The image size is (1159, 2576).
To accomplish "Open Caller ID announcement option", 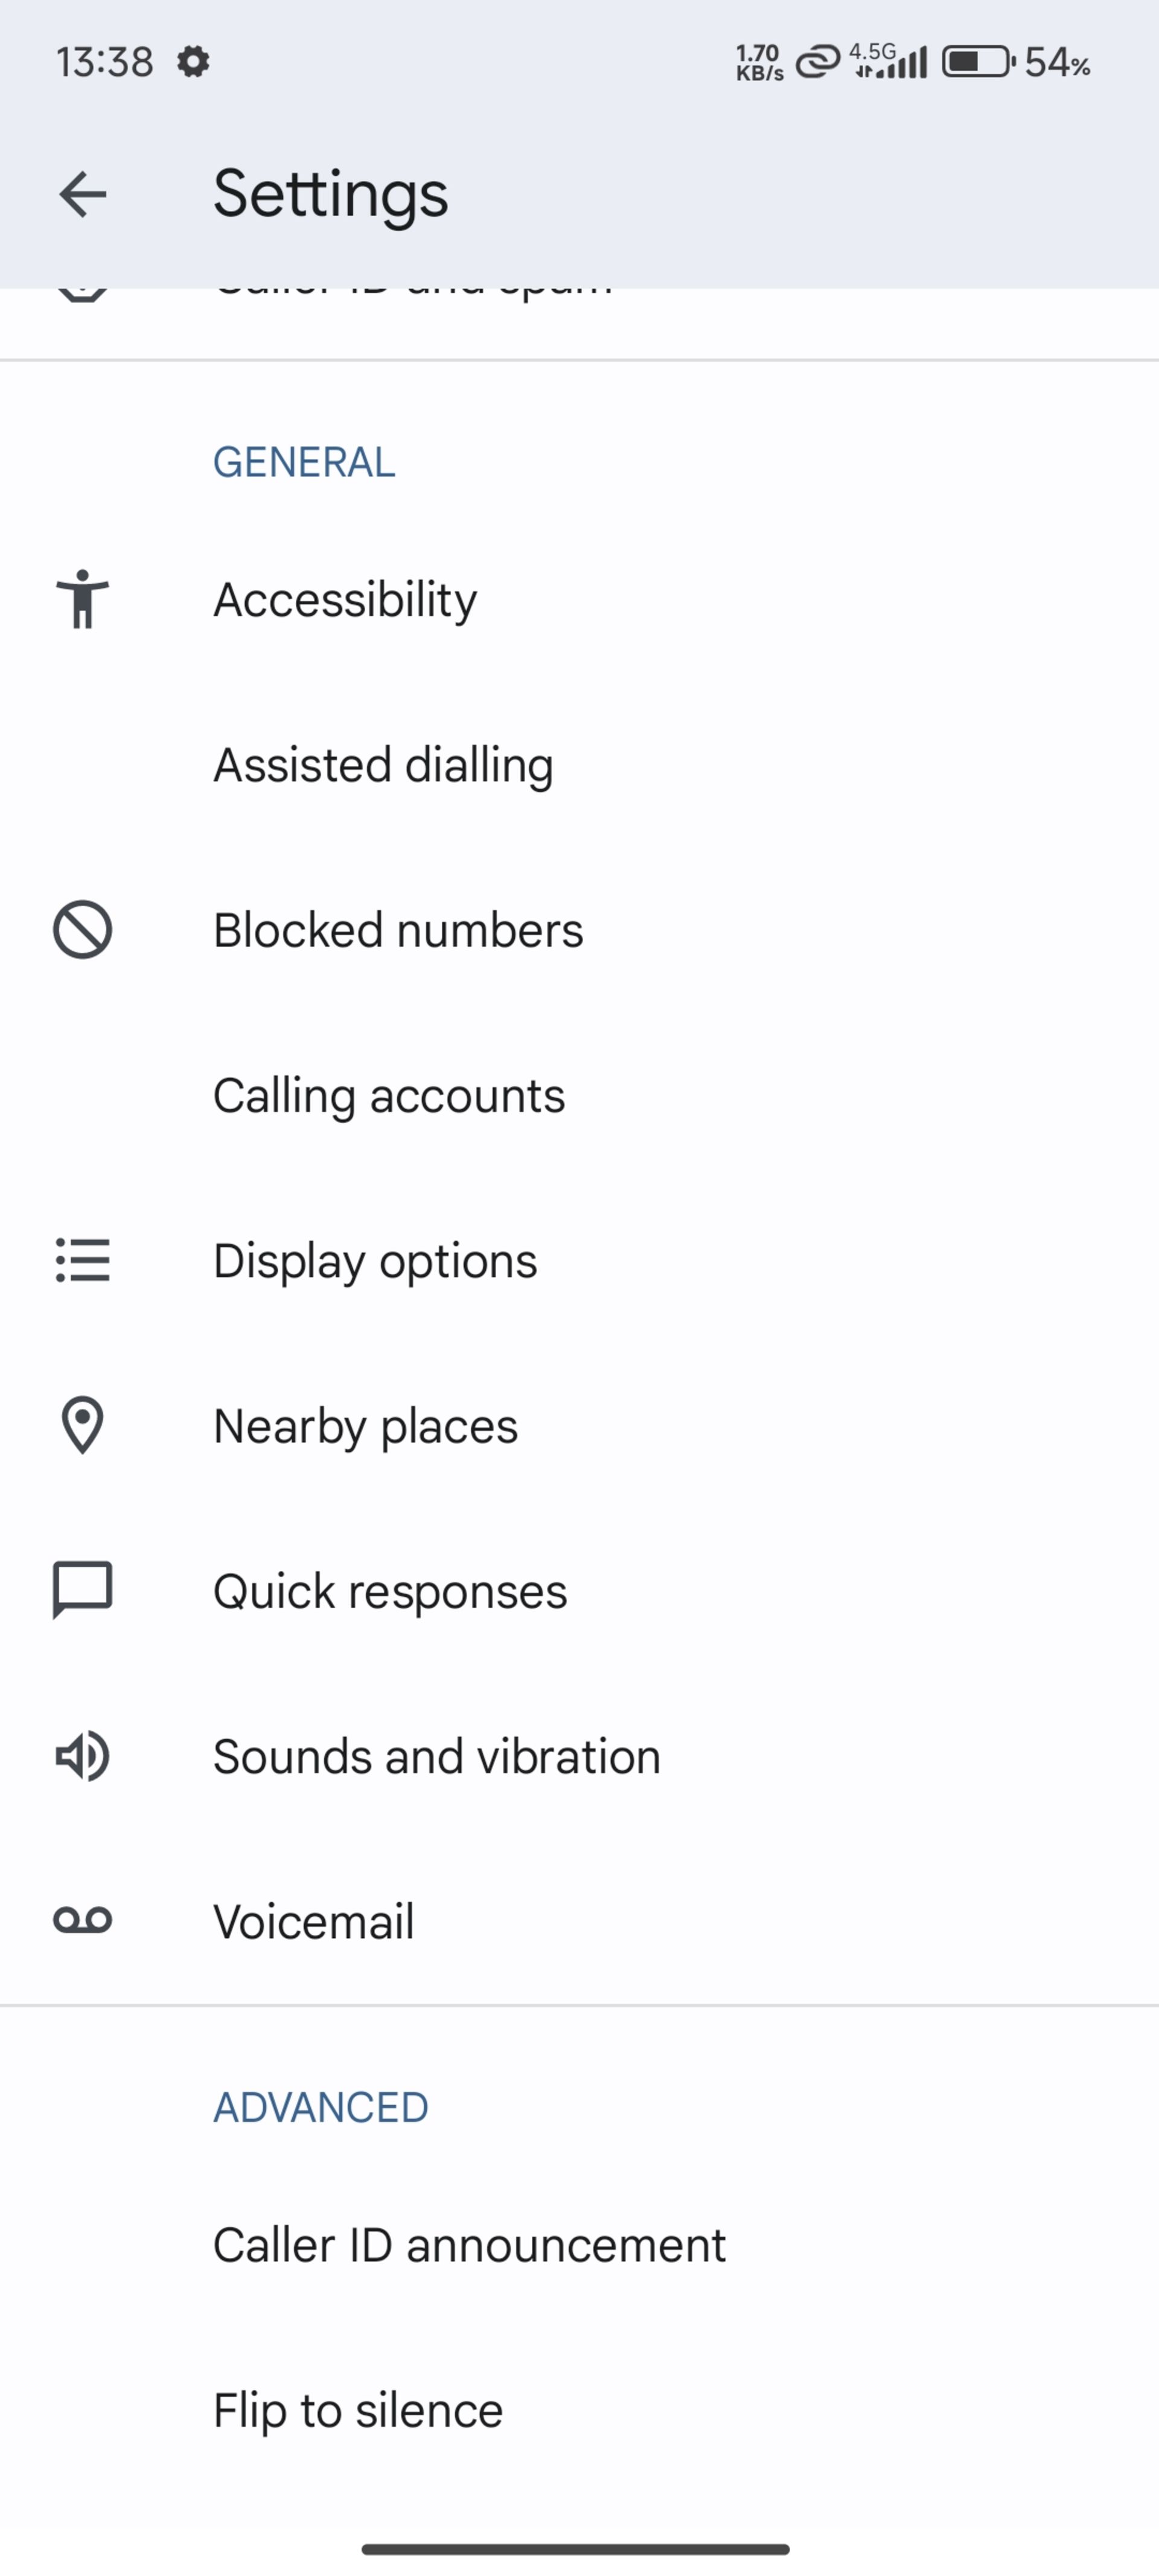I will coord(469,2245).
